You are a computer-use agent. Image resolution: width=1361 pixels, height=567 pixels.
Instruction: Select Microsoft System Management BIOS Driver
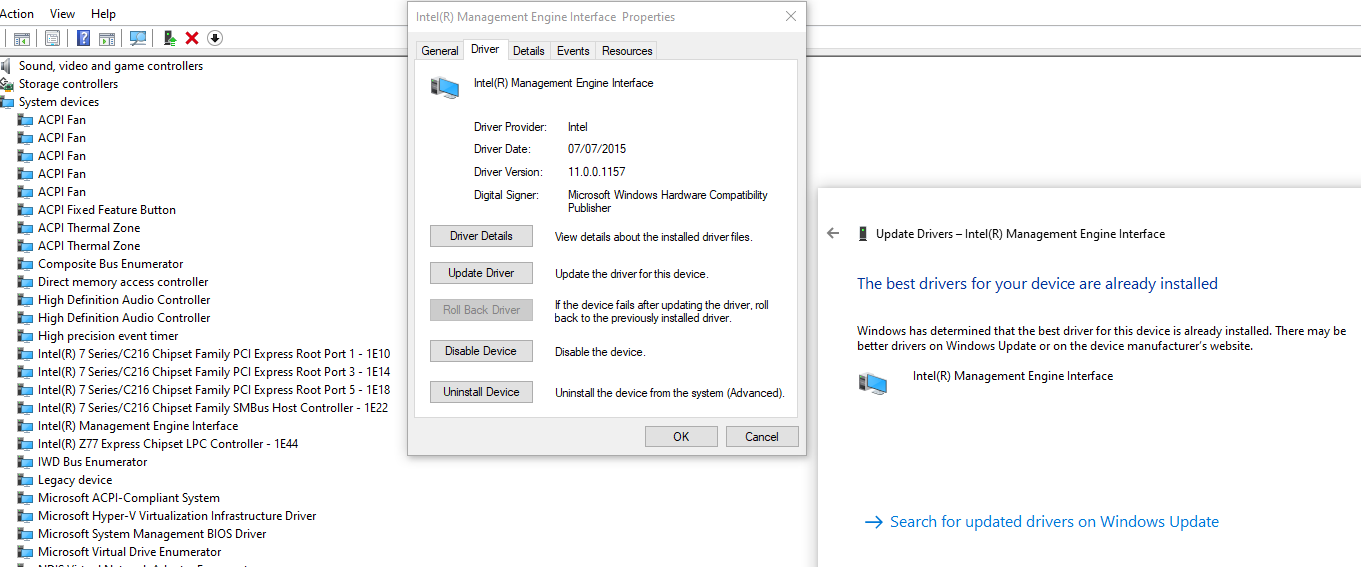152,534
